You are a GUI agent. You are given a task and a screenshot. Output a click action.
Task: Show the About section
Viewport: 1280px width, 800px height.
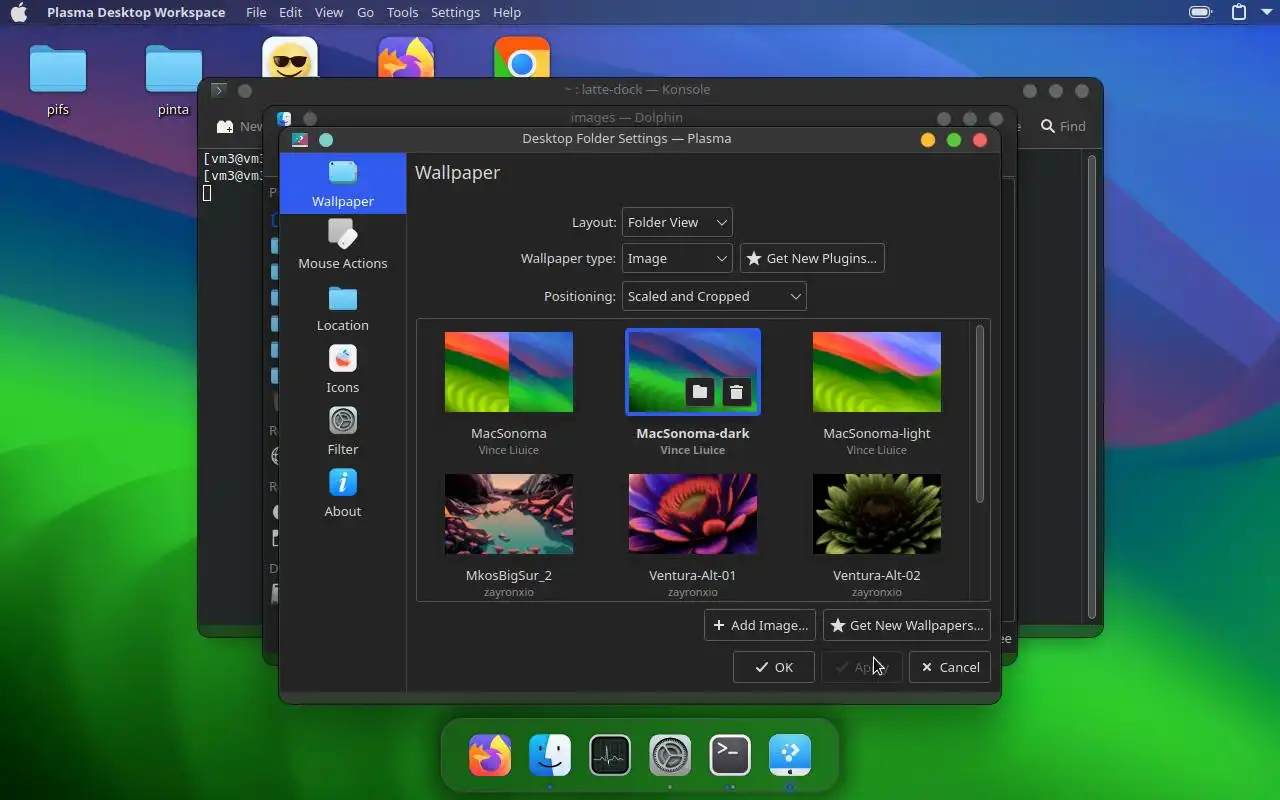click(x=343, y=494)
